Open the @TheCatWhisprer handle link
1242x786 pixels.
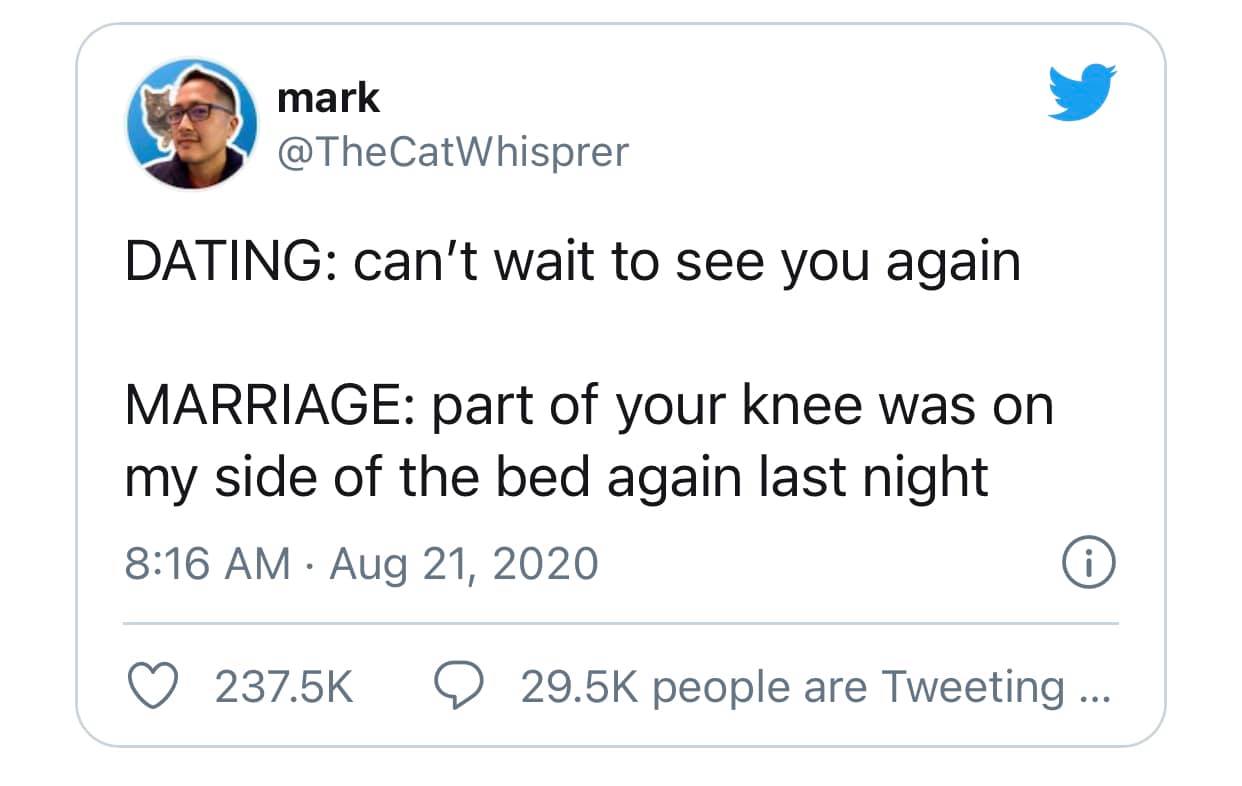[451, 151]
